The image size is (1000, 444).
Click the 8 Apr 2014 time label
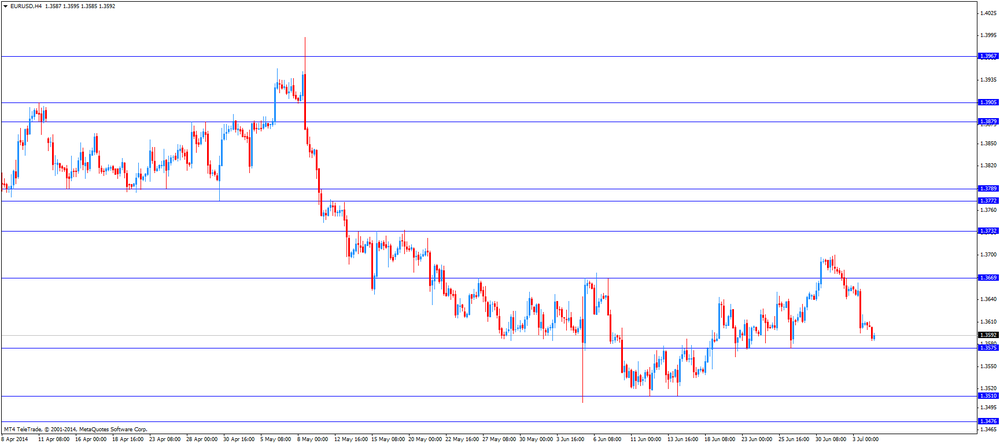click(13, 440)
